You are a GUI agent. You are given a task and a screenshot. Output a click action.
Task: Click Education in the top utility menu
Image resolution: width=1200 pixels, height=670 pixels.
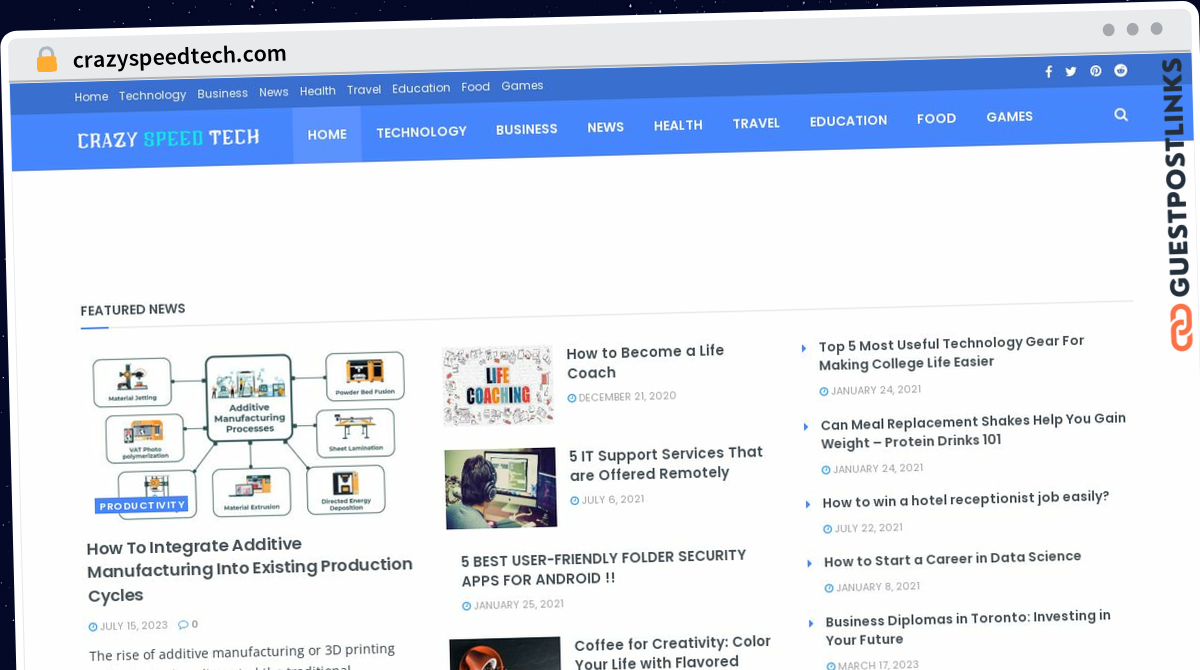coord(421,88)
